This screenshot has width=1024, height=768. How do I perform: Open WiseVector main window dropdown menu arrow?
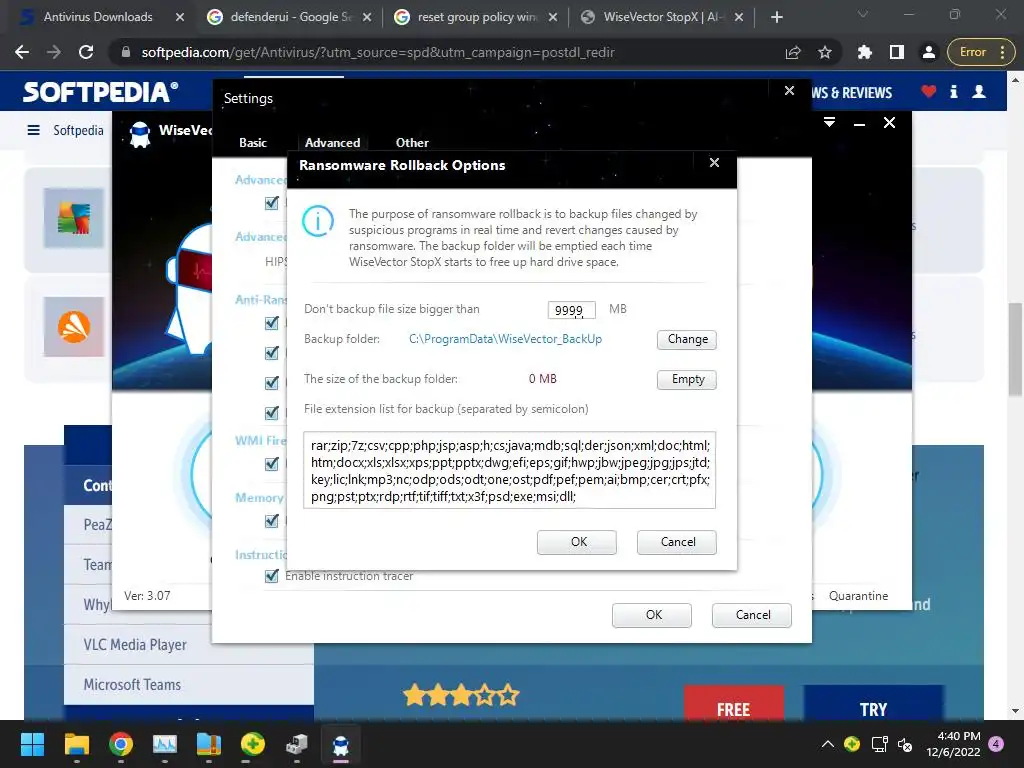[829, 122]
